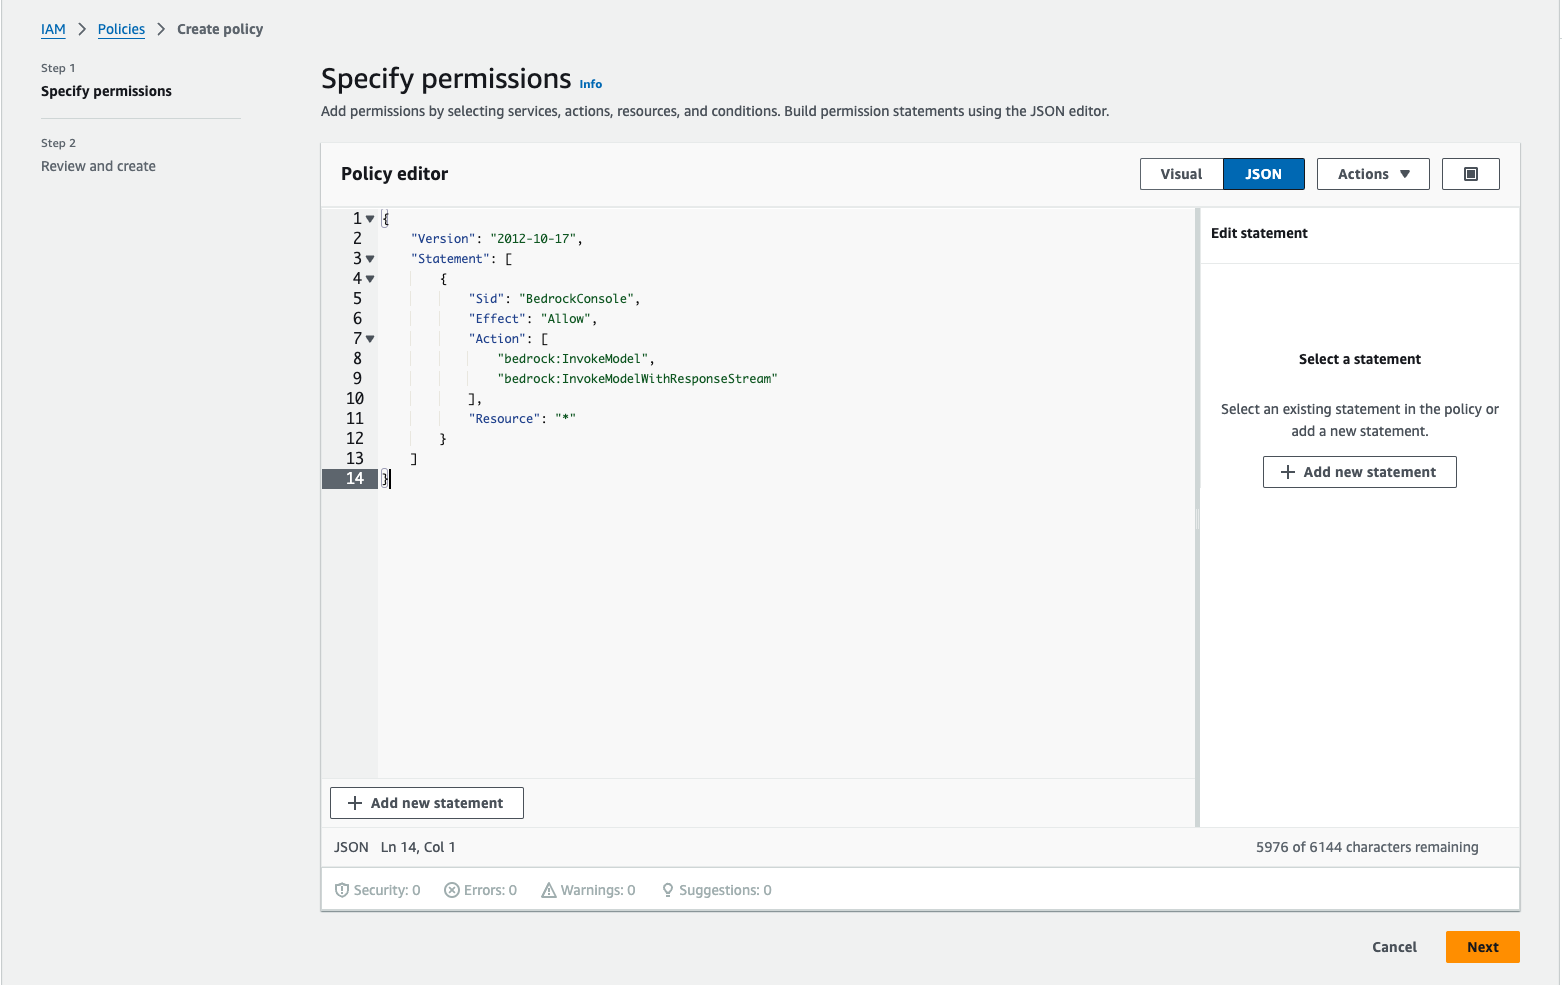Click the Security shield status icon
This screenshot has height=985, width=1562.
click(x=342, y=890)
